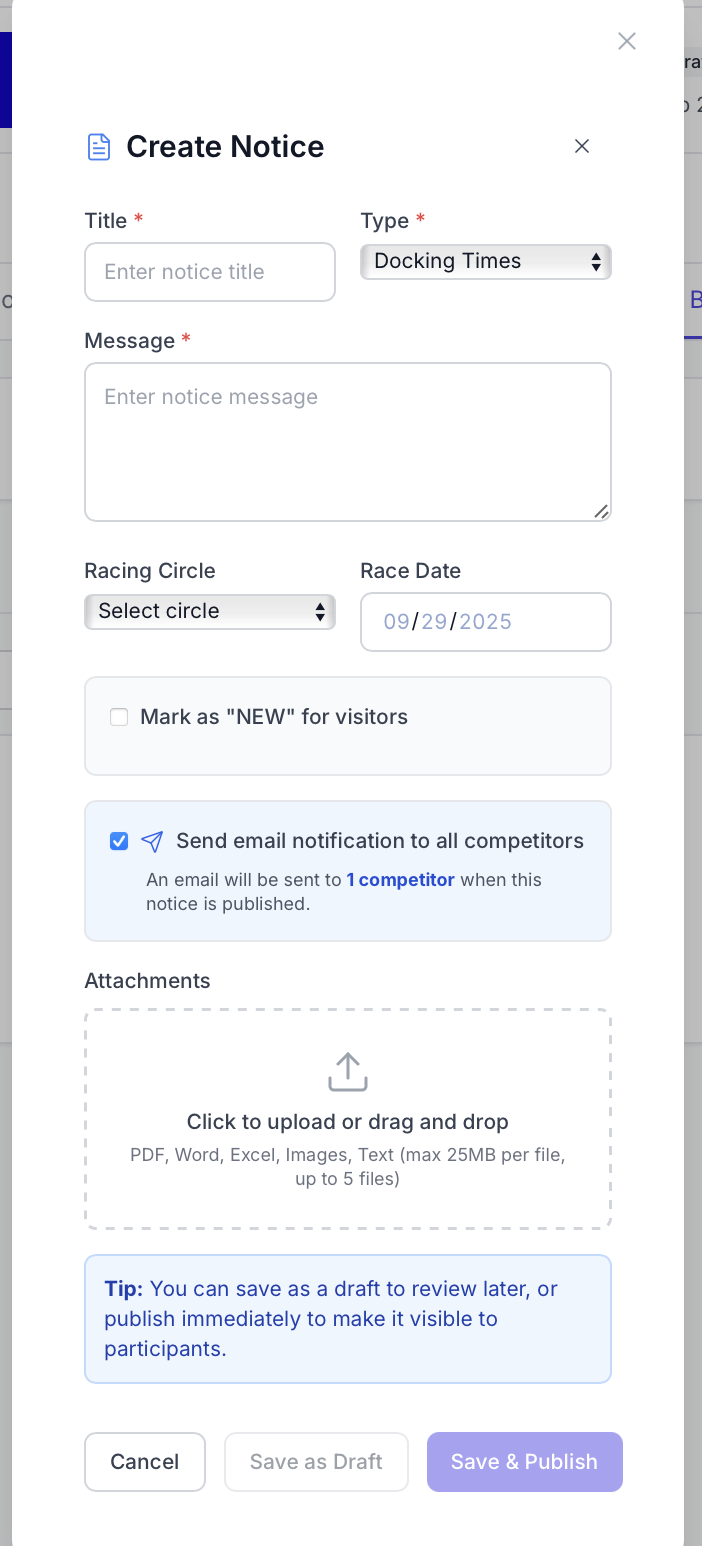Expand the Racing Circle select menu
This screenshot has height=1546, width=702.
(210, 612)
